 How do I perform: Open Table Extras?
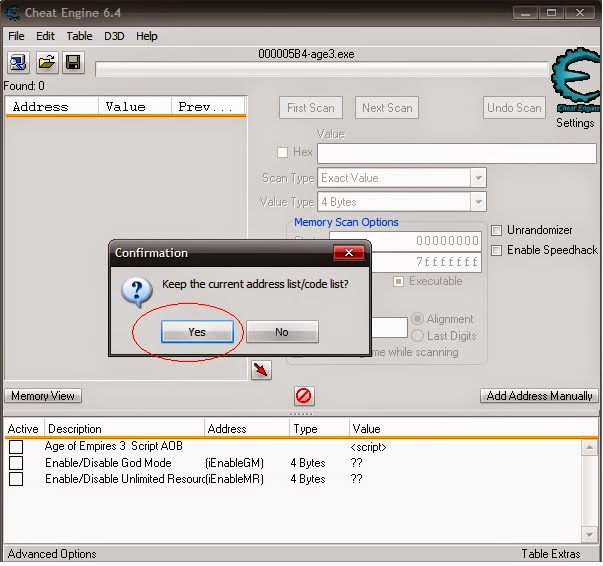tap(551, 554)
